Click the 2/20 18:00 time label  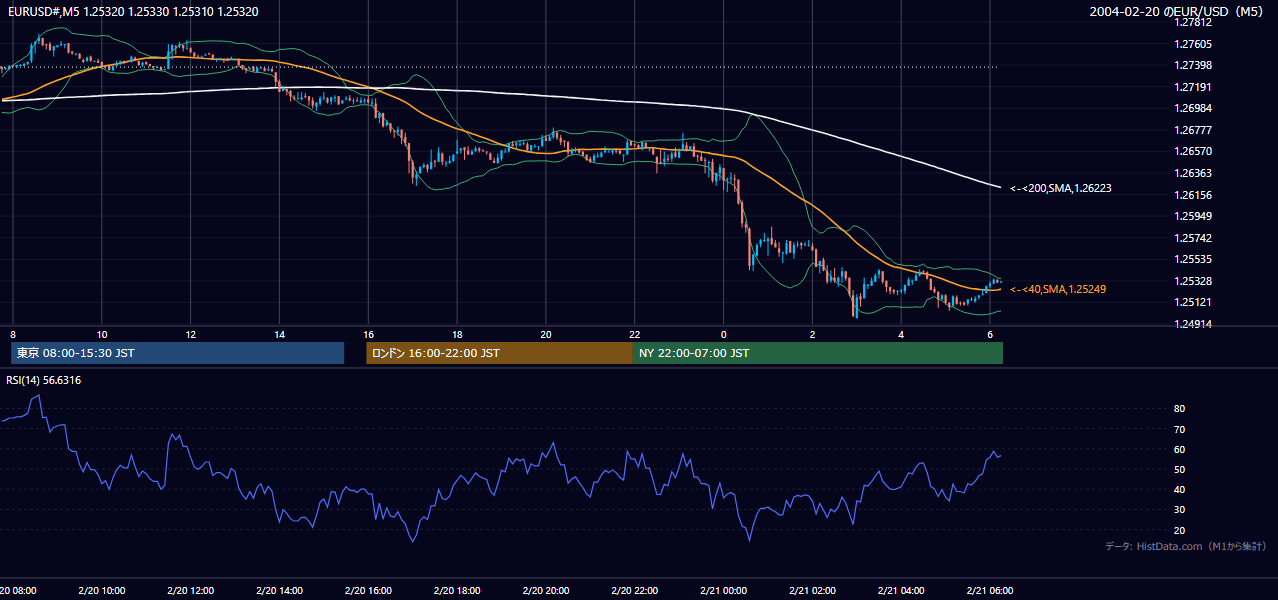click(x=457, y=590)
